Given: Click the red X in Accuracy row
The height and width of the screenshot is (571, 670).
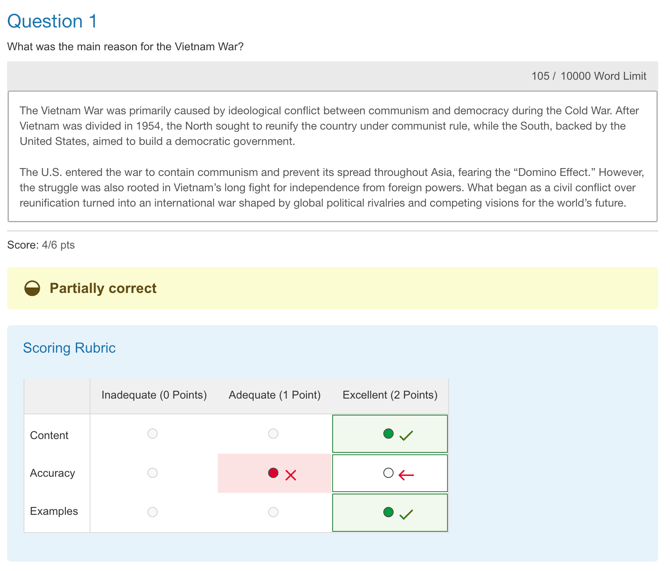Looking at the screenshot, I should point(291,475).
